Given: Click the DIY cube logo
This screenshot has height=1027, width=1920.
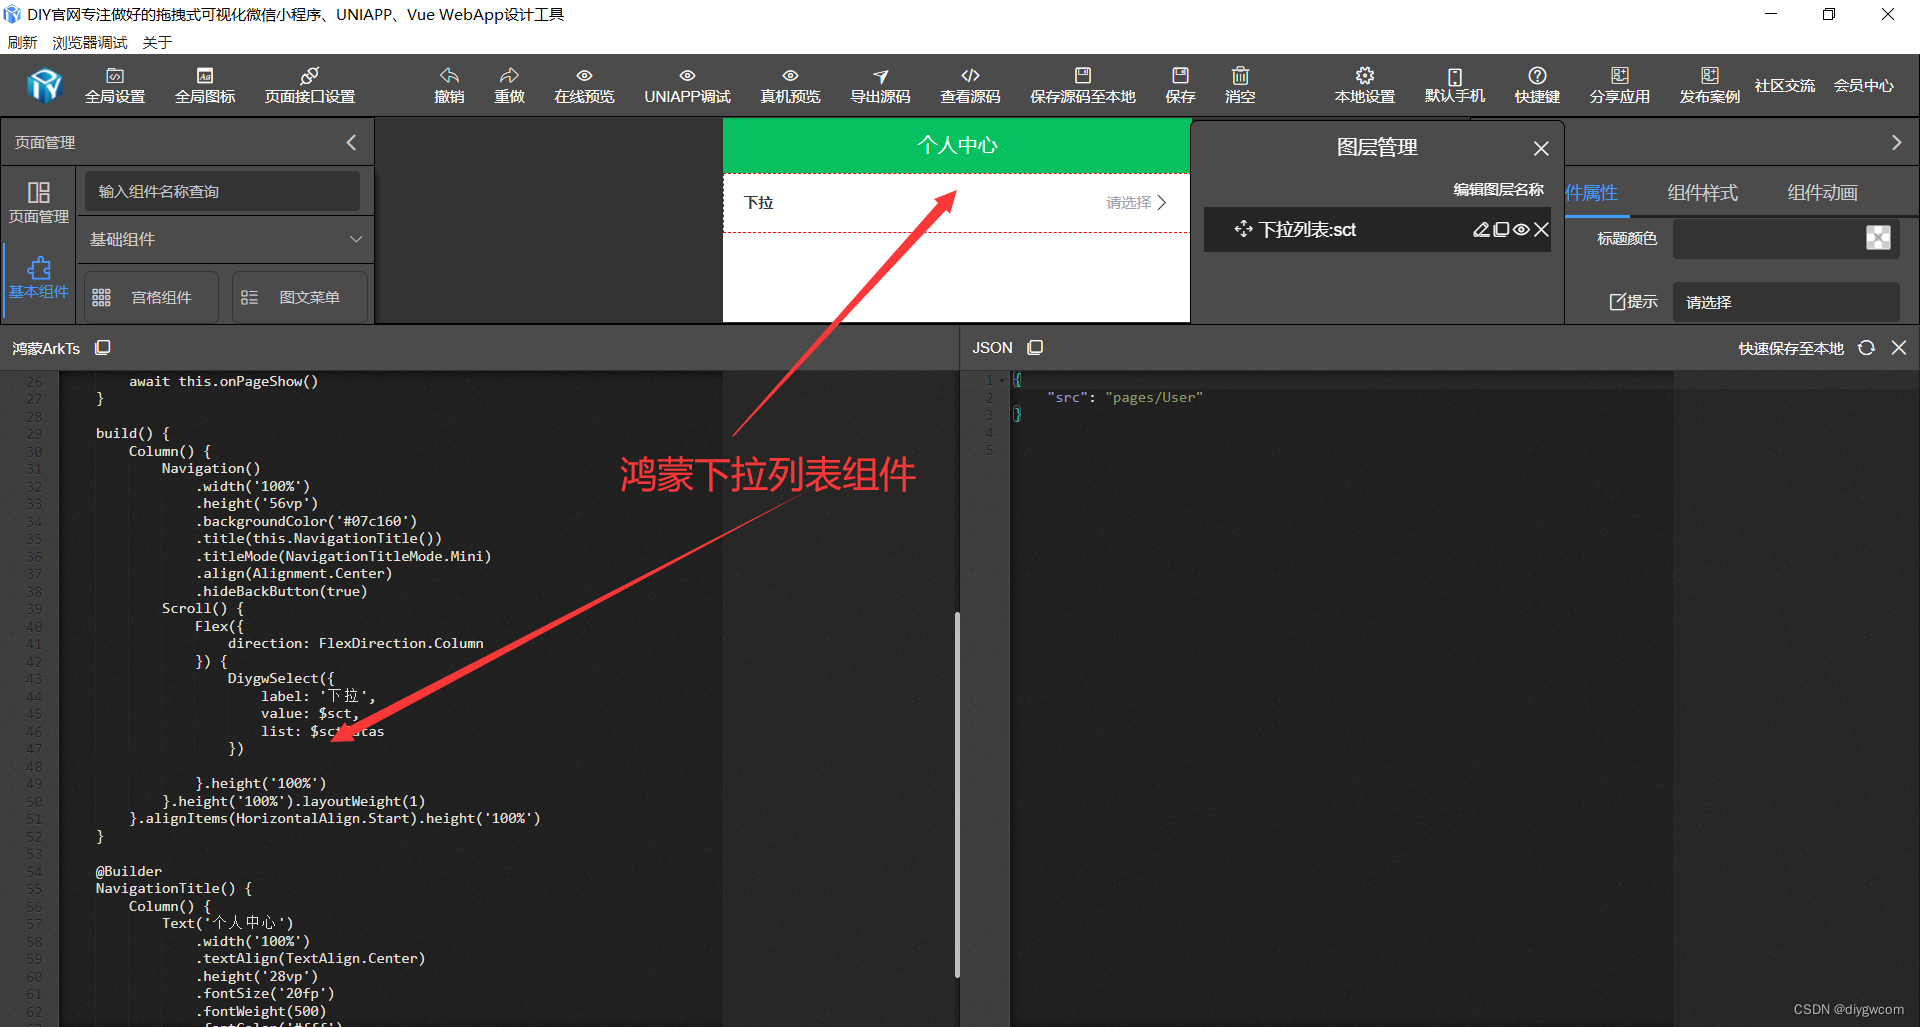Looking at the screenshot, I should coord(45,86).
